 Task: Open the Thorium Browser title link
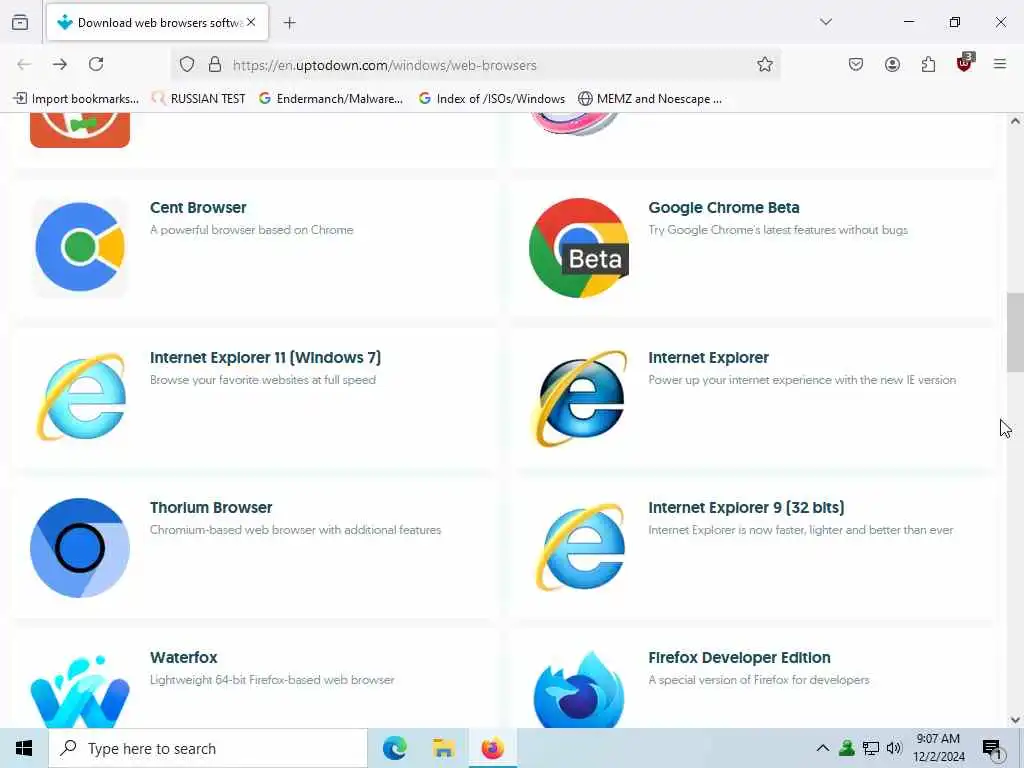pos(211,507)
